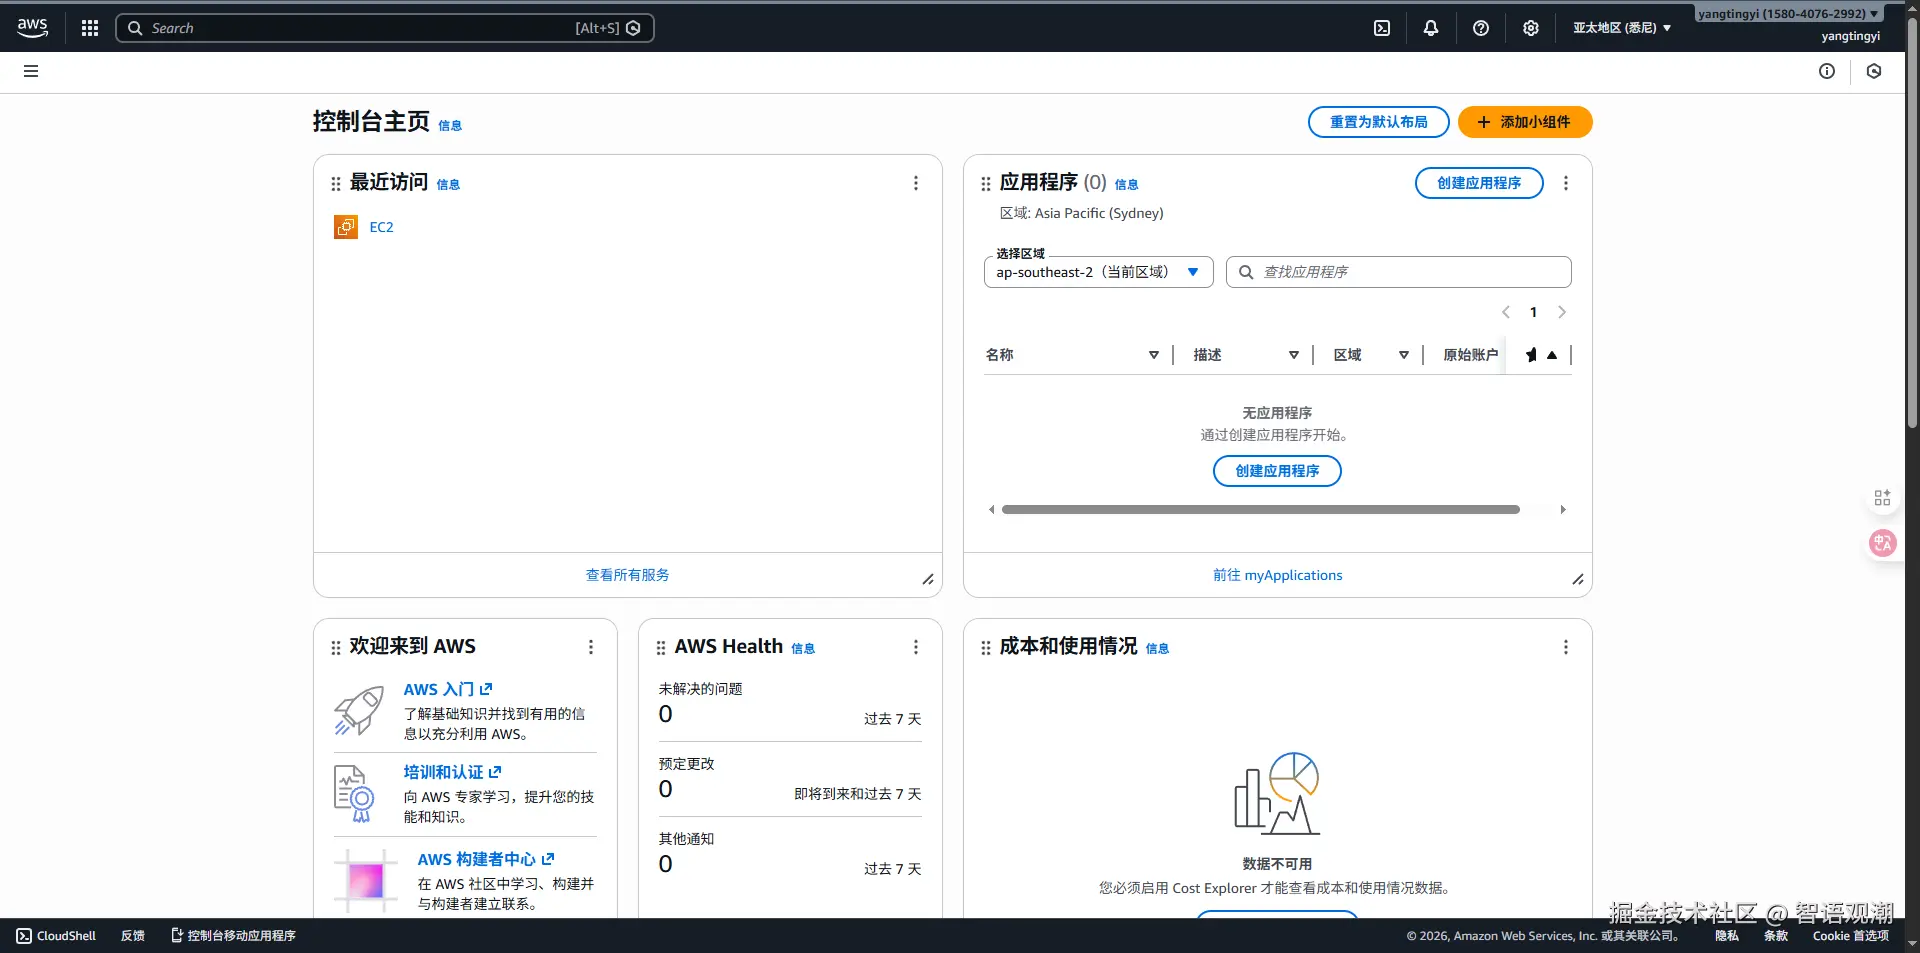Open the notifications bell
The image size is (1920, 953).
1431,28
